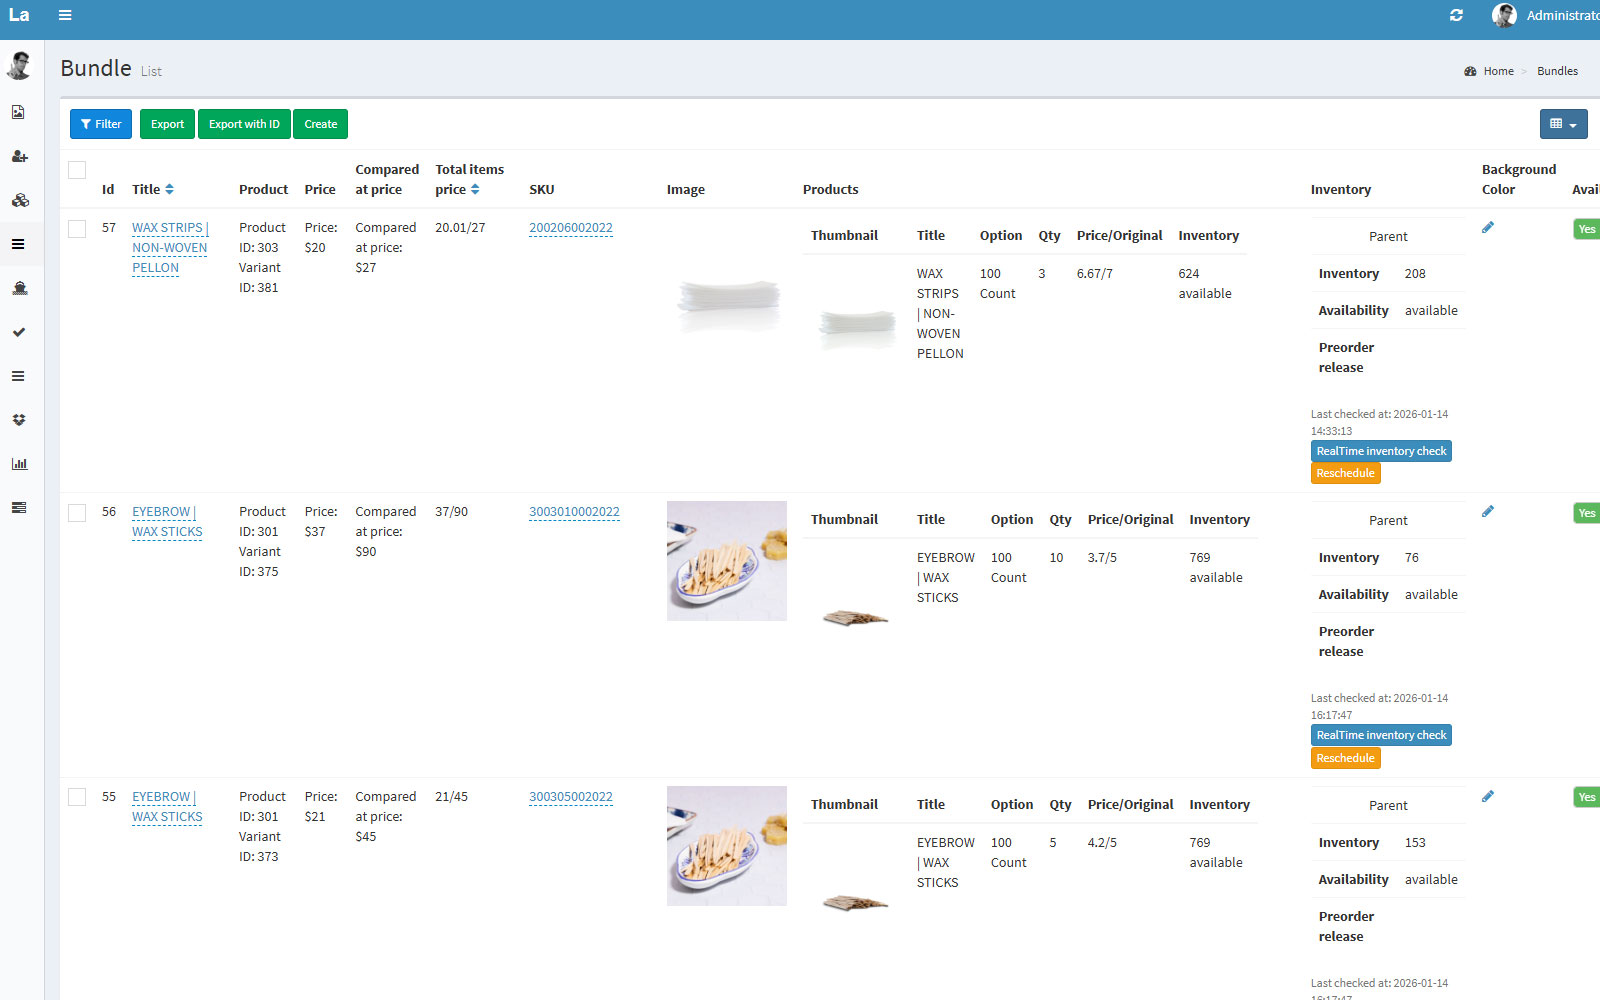
Task: Open the ship sidebar icon
Action: click(19, 288)
